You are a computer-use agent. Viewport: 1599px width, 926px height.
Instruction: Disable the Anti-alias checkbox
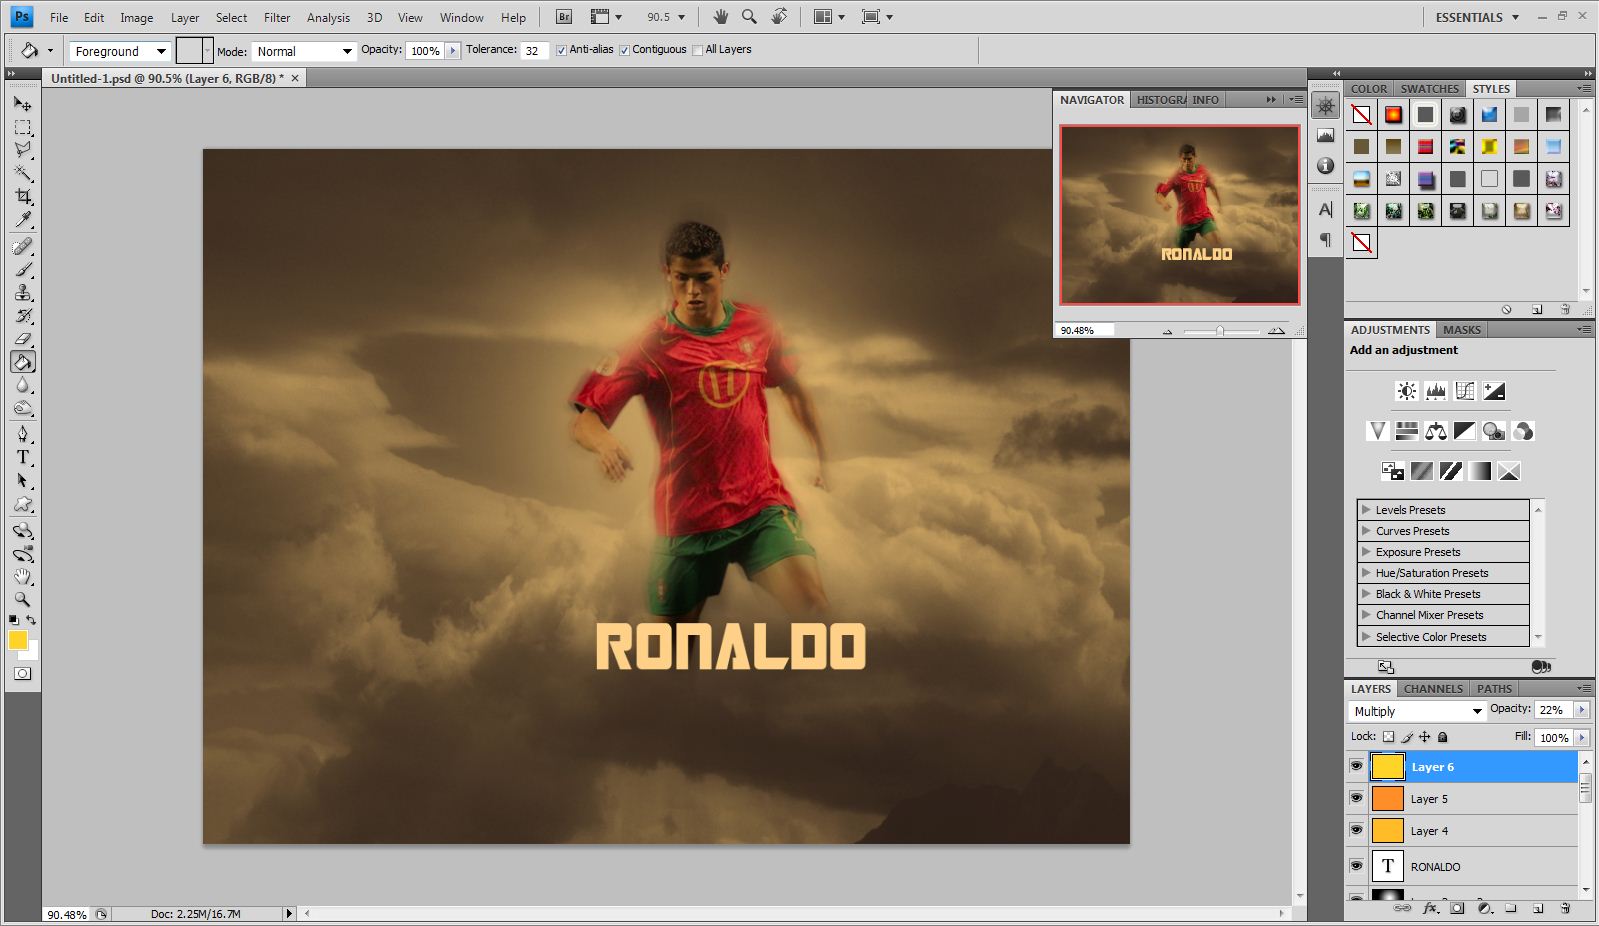tap(561, 50)
